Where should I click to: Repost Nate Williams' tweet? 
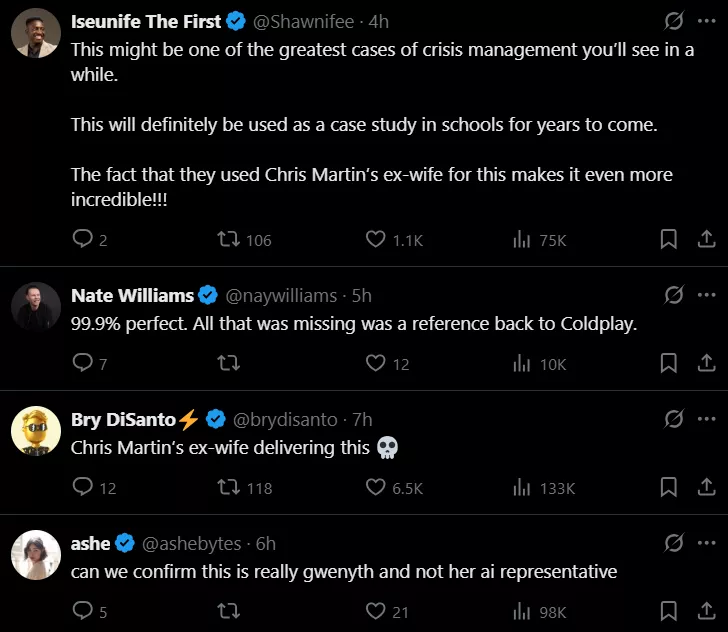click(x=228, y=364)
